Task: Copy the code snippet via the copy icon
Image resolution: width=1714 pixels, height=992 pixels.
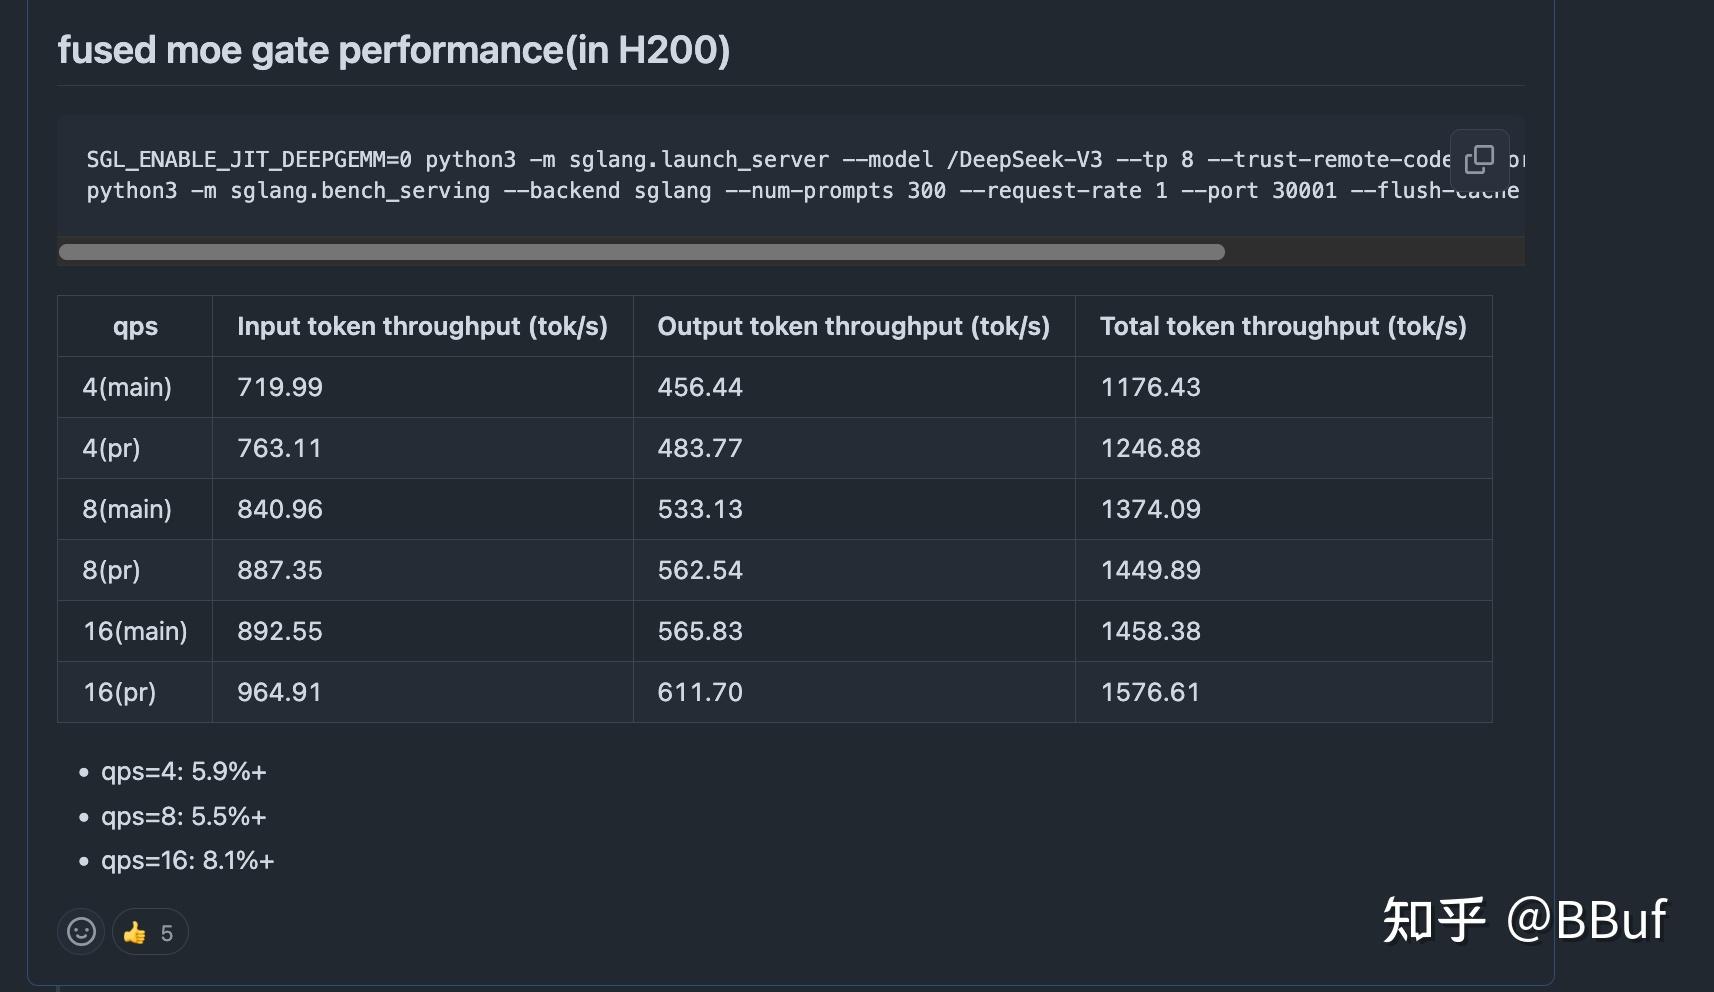Action: (1480, 159)
